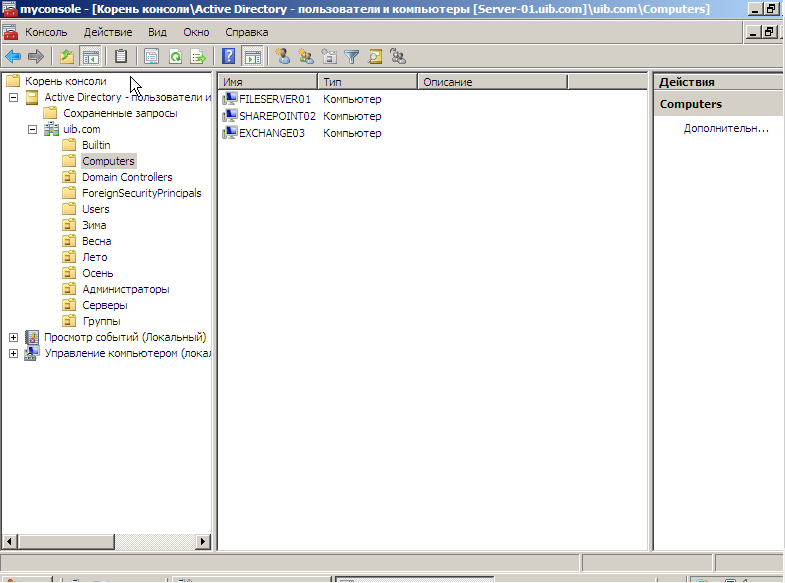Select the EXCHANGE03 computer entry
785x583 pixels.
pos(272,133)
